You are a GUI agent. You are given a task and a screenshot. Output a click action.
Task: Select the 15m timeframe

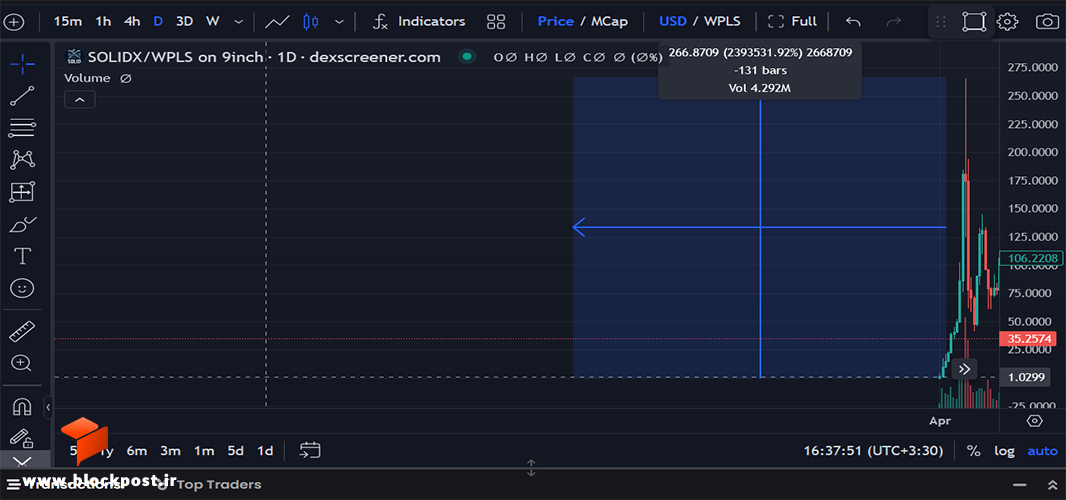67,22
